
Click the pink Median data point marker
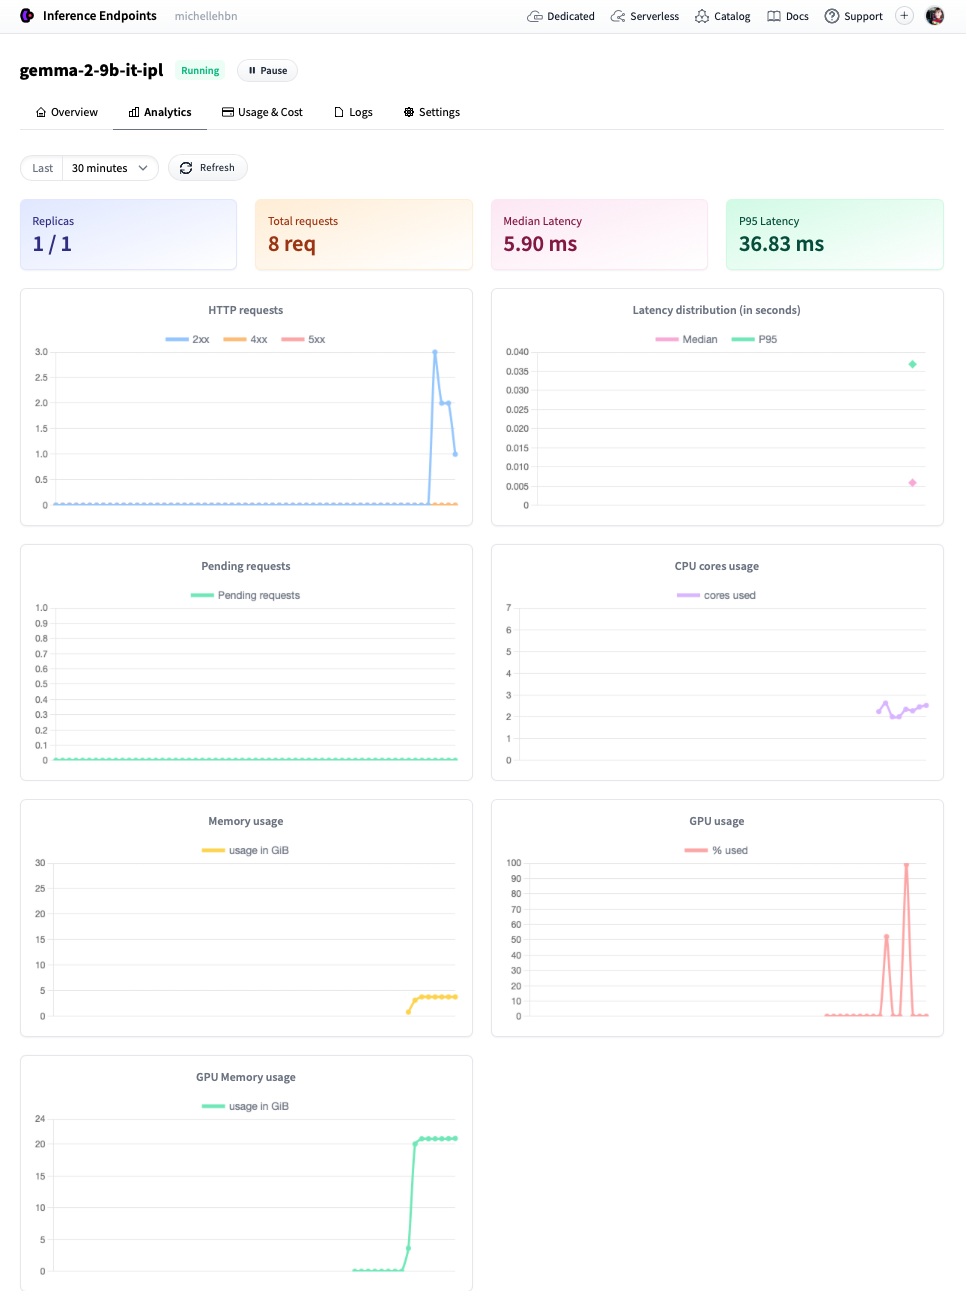(912, 483)
